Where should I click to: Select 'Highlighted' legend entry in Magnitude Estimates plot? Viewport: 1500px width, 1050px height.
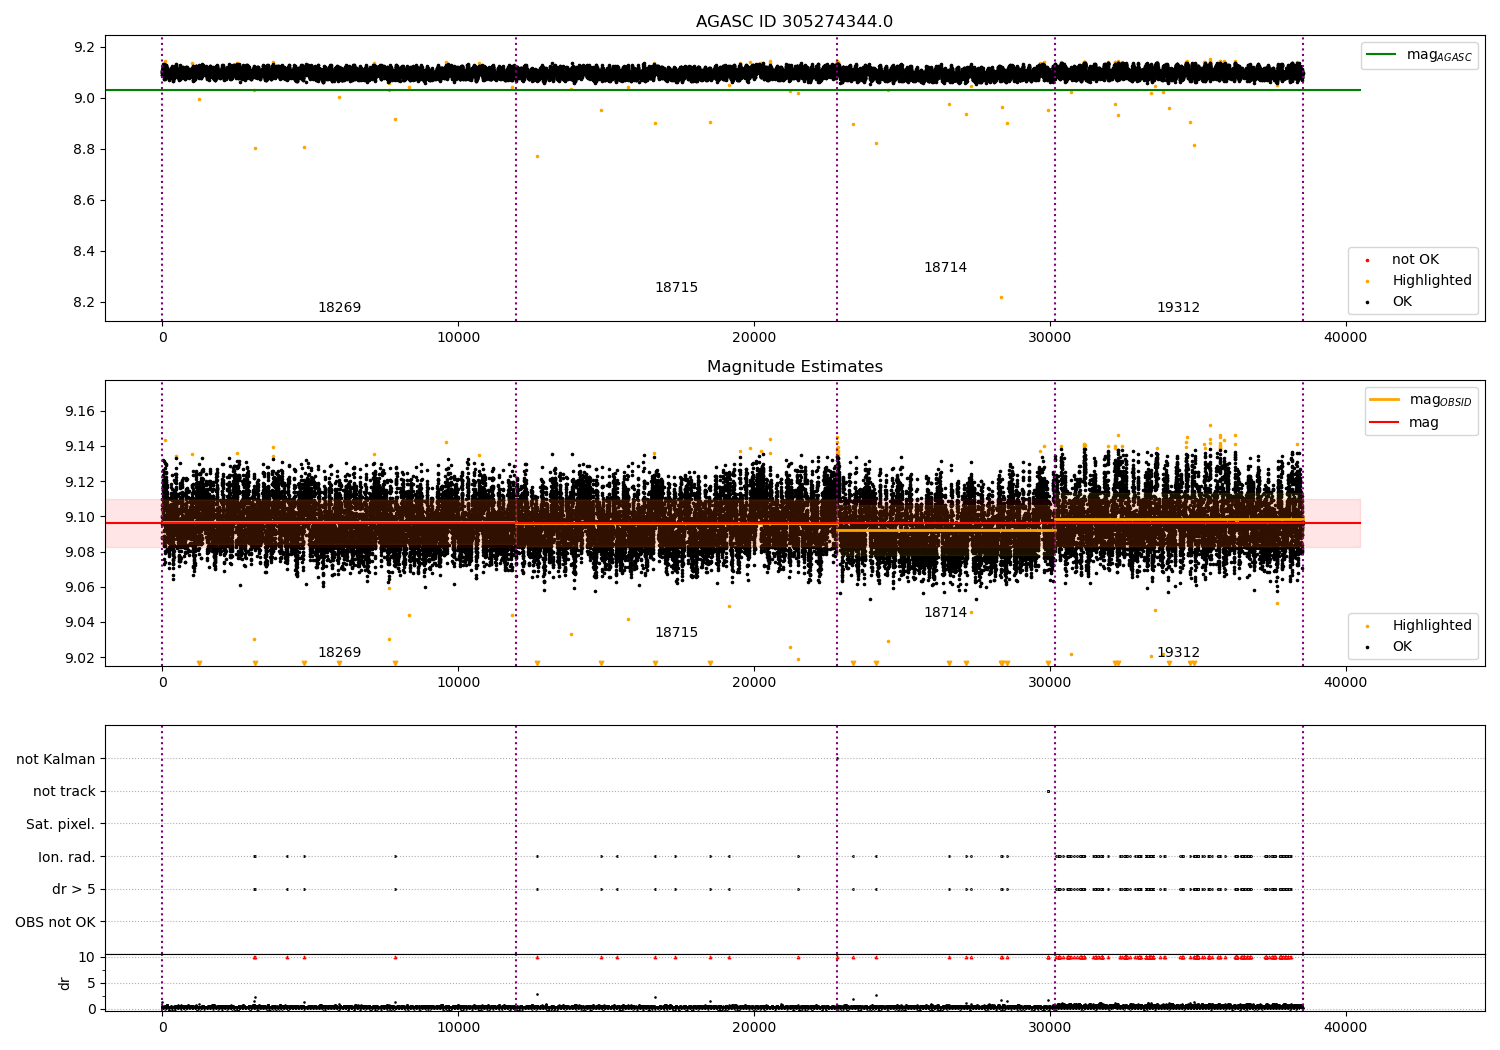tap(1432, 626)
